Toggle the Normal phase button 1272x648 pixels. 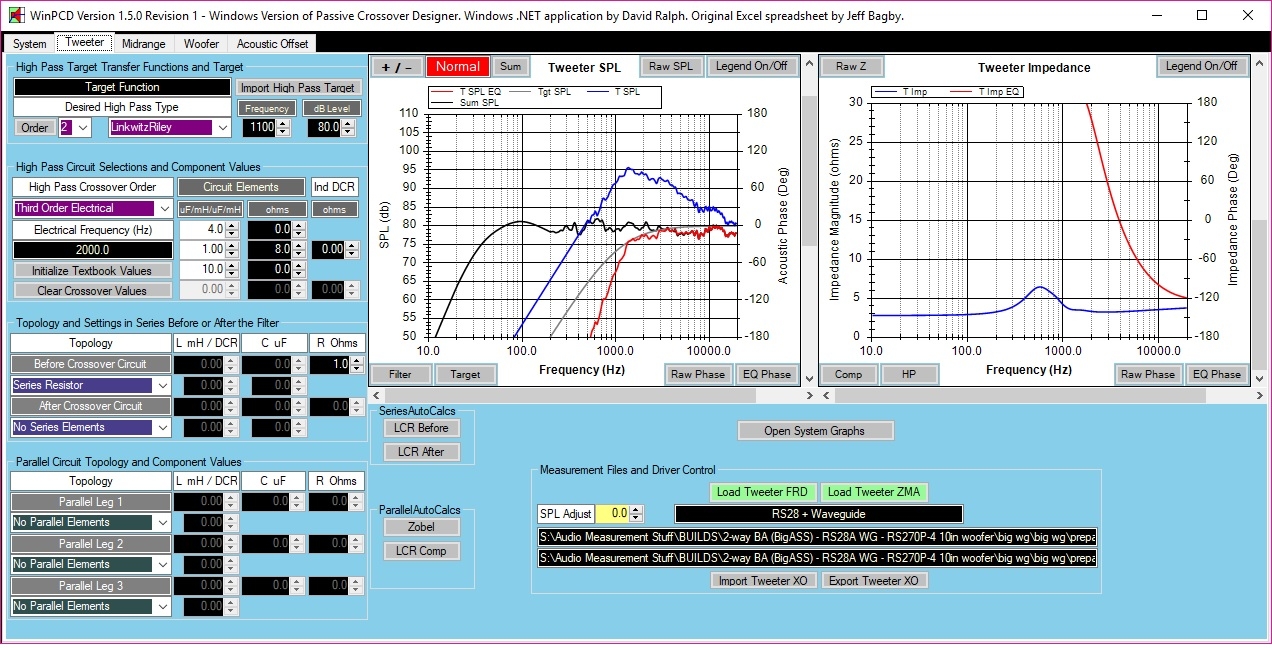[x=457, y=67]
